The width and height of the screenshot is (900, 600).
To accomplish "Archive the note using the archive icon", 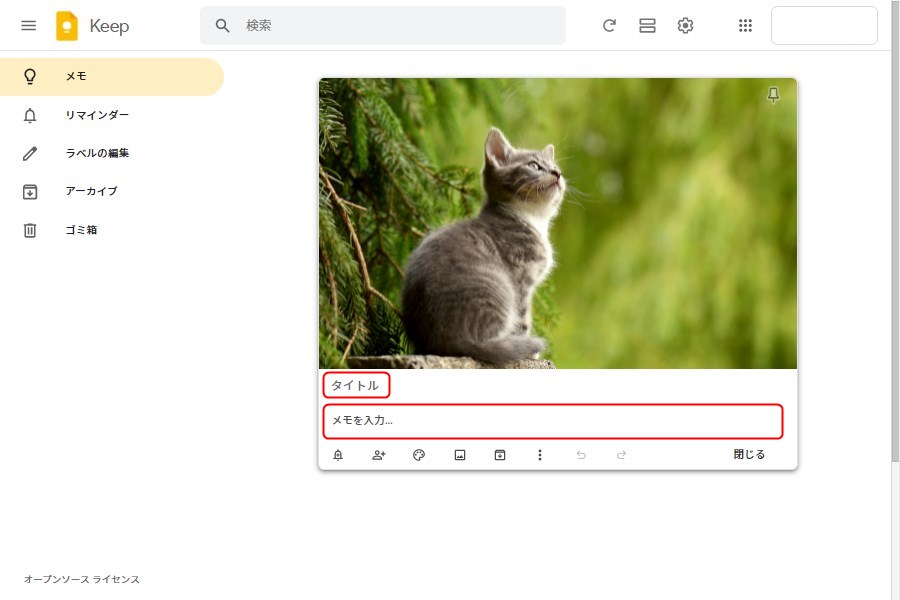I will click(500, 455).
